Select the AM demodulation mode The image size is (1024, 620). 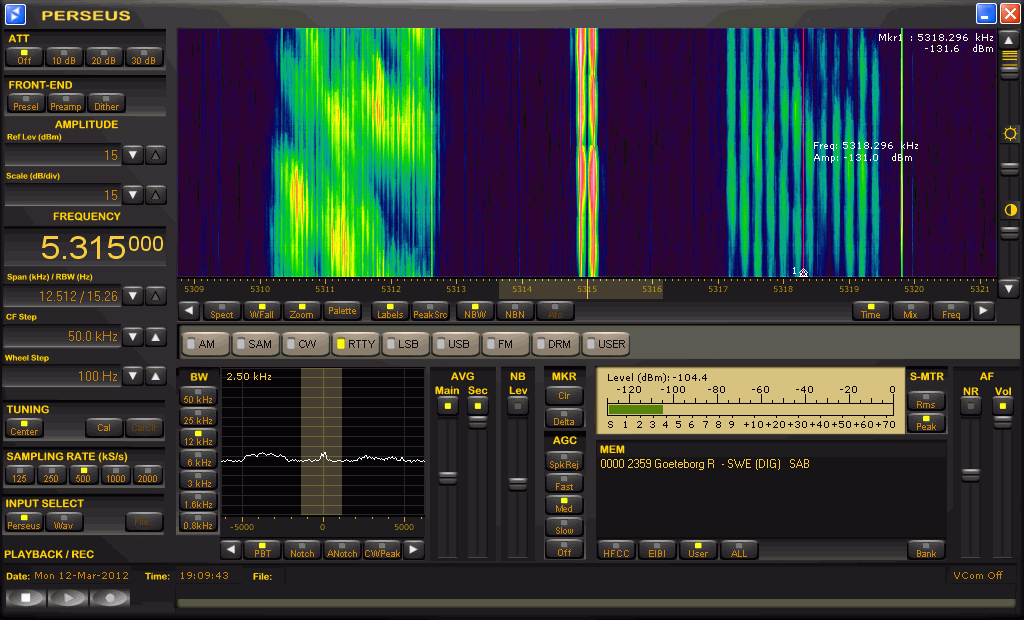tap(204, 344)
